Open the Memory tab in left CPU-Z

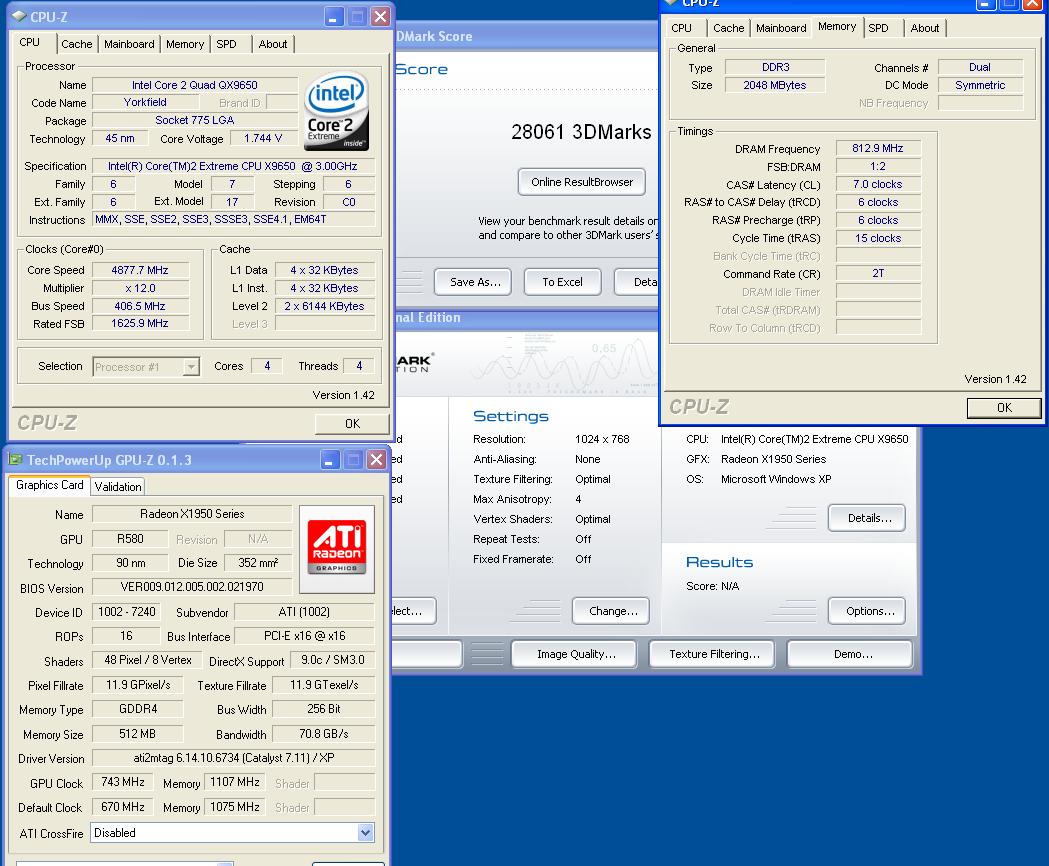185,44
